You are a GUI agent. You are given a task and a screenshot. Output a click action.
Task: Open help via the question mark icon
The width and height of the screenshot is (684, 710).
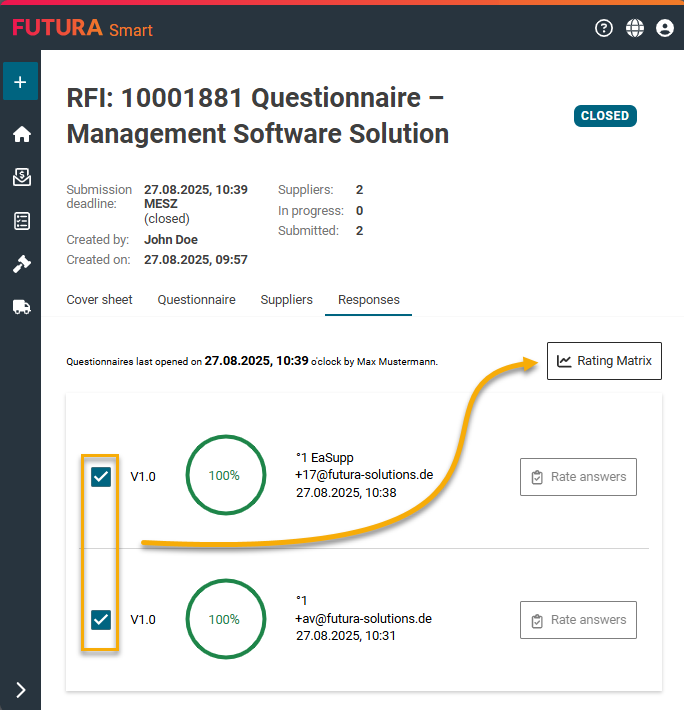pyautogui.click(x=603, y=28)
